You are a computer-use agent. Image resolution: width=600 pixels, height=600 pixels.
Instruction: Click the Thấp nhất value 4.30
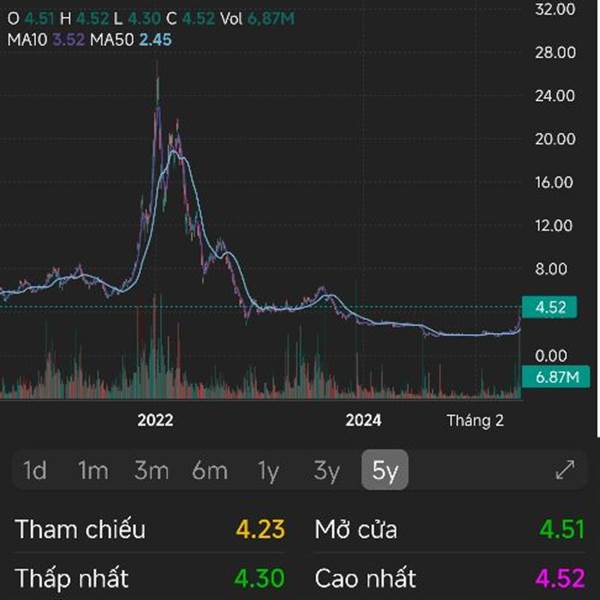point(259,578)
